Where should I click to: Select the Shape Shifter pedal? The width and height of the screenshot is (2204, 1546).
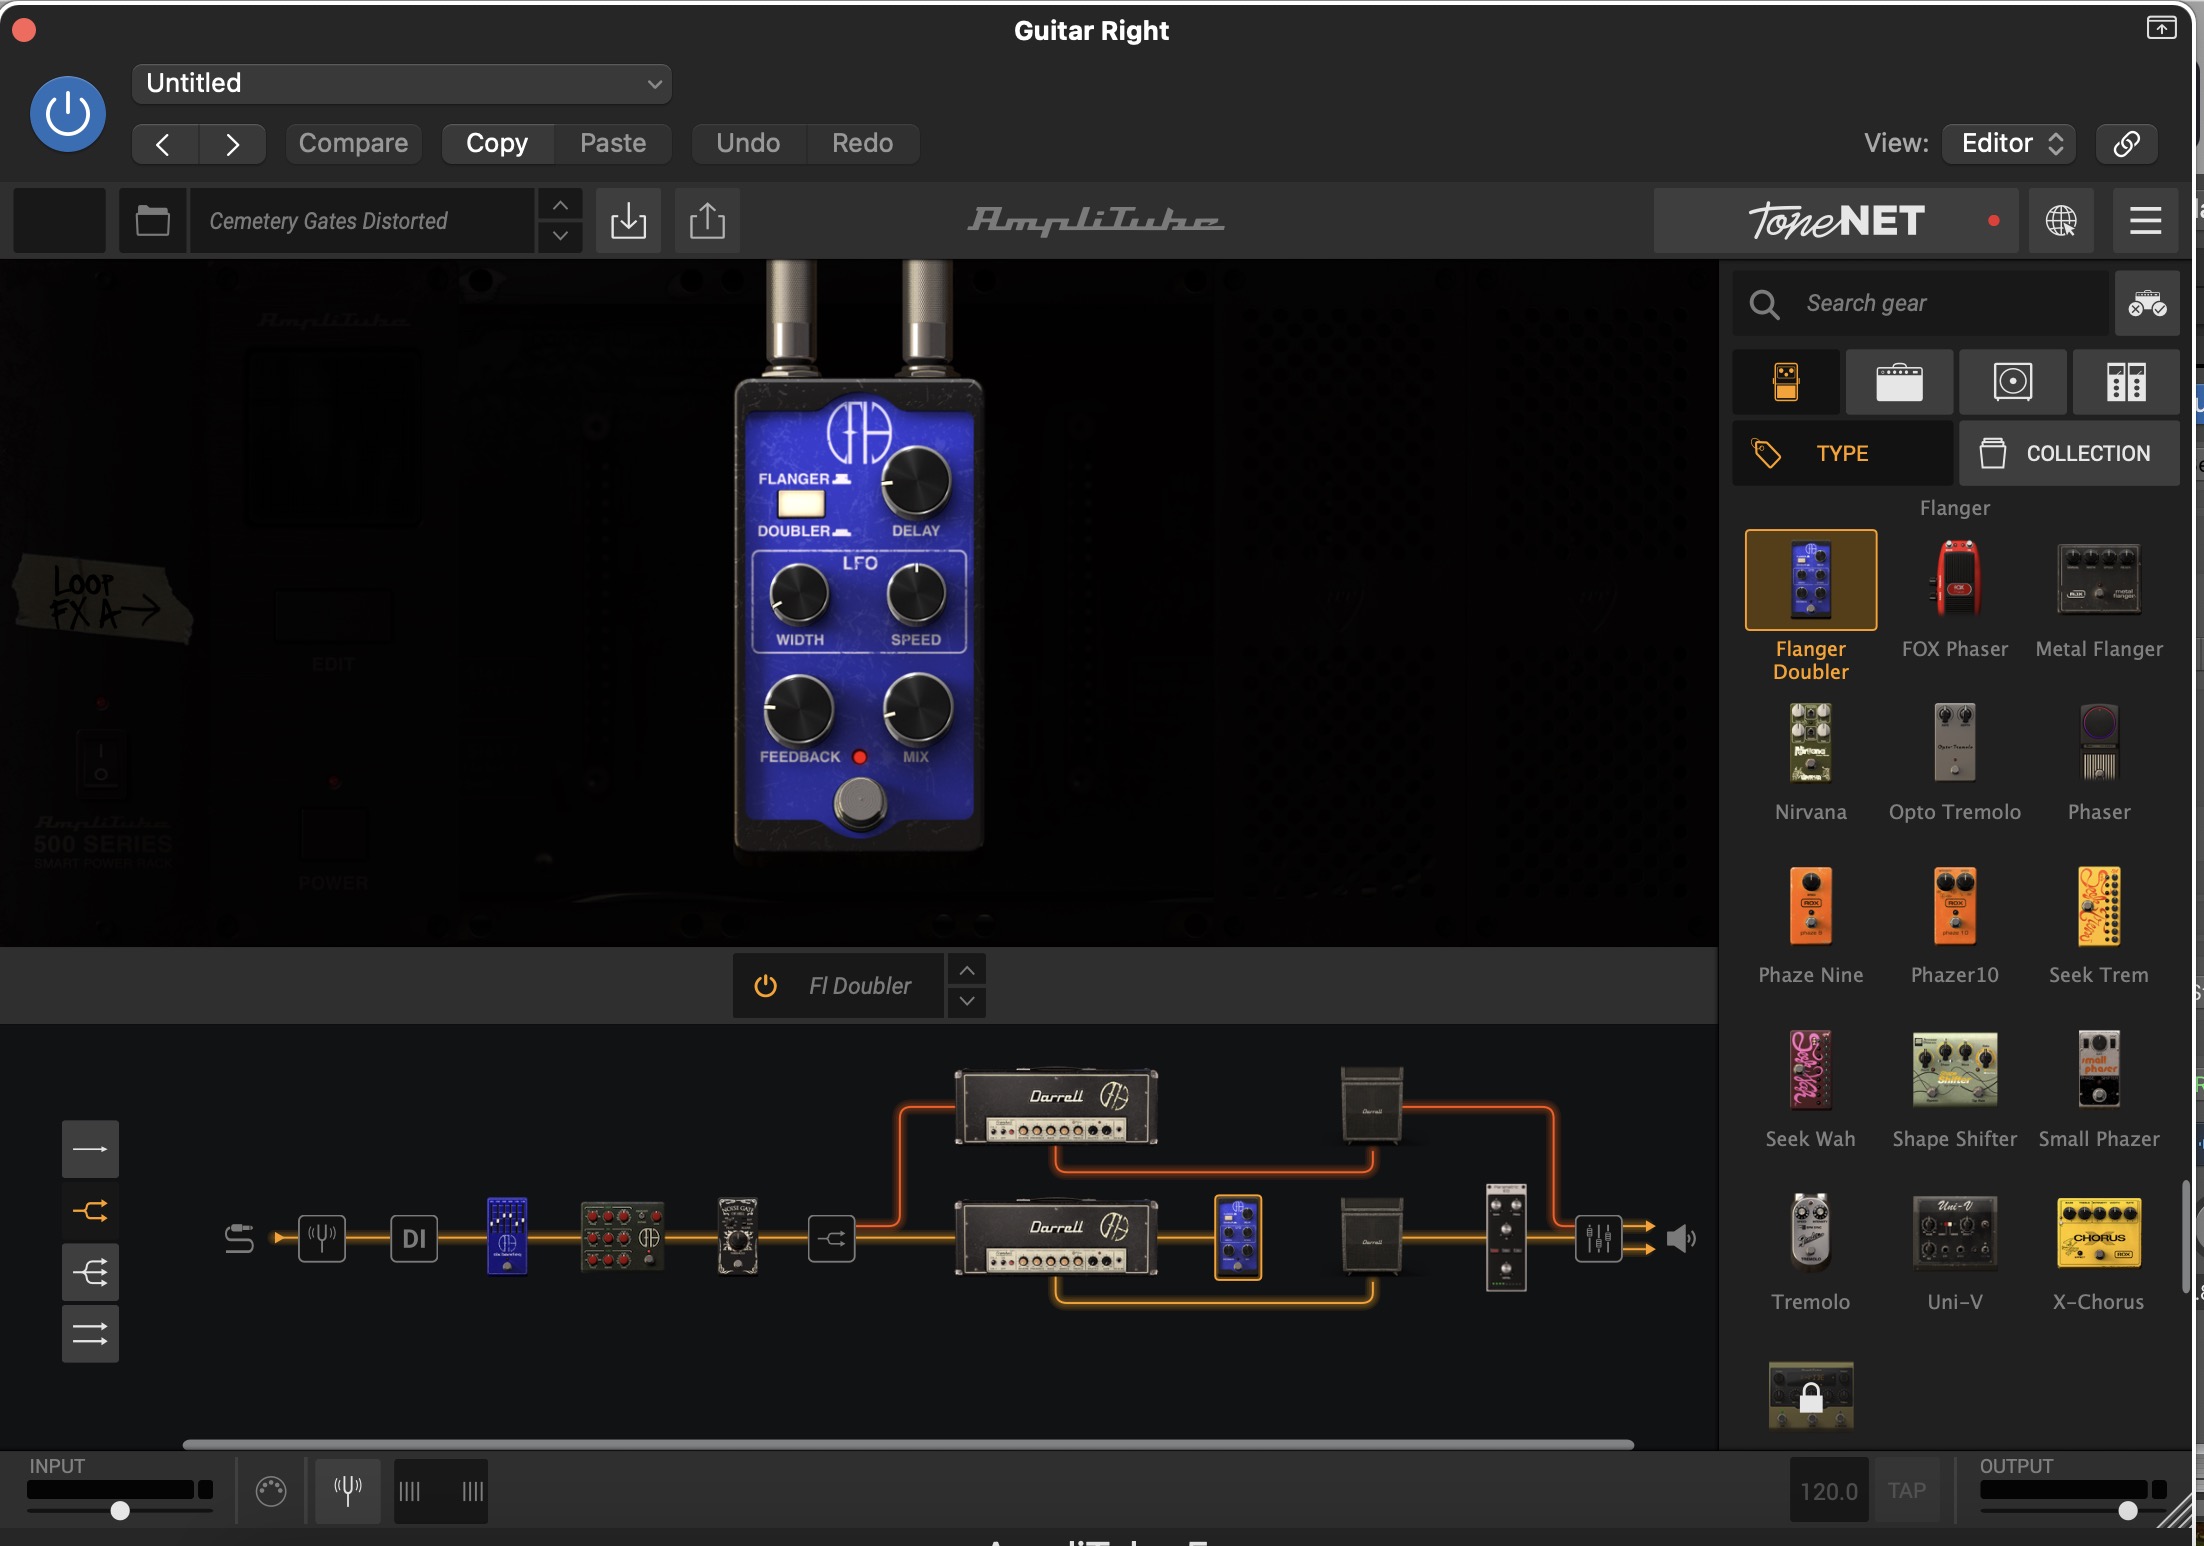point(1955,1070)
